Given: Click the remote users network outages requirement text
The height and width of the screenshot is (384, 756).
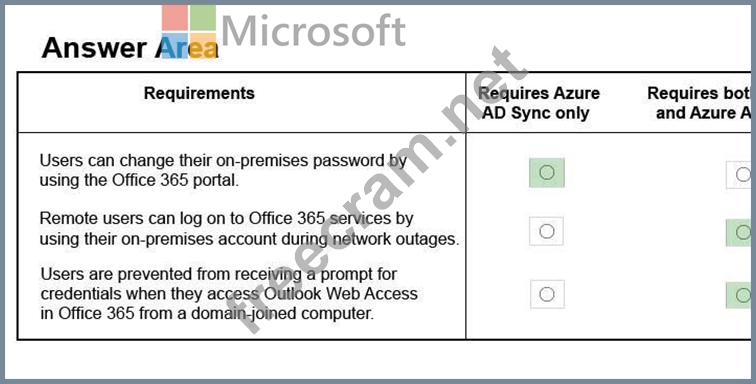Looking at the screenshot, I should (249, 229).
